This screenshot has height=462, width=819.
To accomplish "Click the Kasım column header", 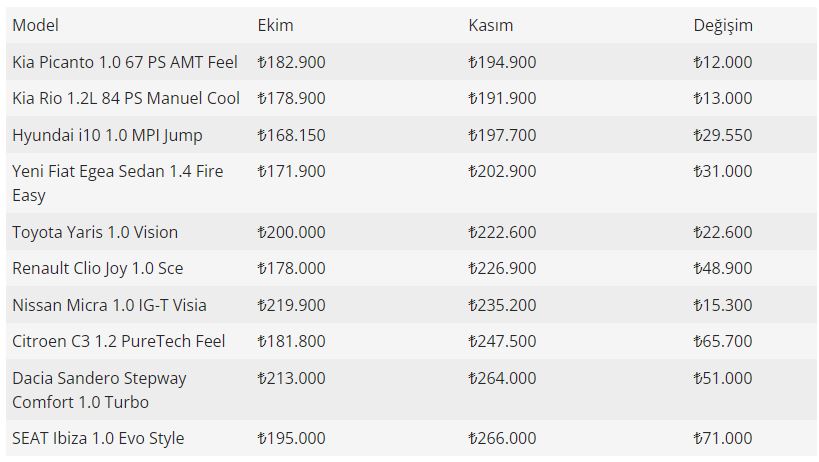I will (x=490, y=25).
